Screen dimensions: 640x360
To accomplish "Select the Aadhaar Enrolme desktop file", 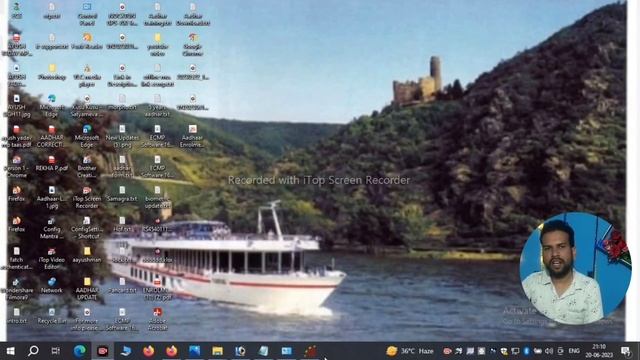I will (x=193, y=136).
